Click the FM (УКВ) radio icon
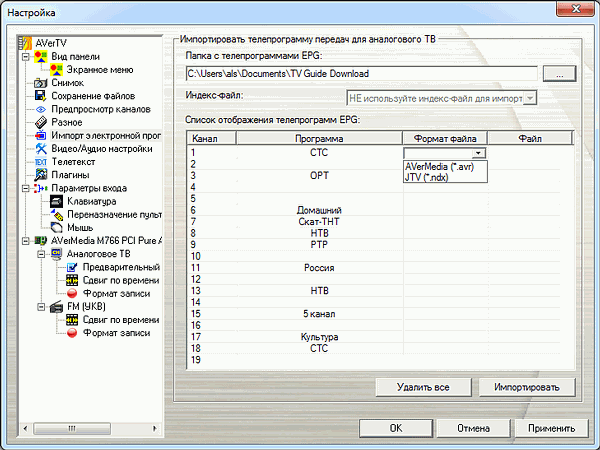Screen dimensions: 600x450 coord(56,307)
